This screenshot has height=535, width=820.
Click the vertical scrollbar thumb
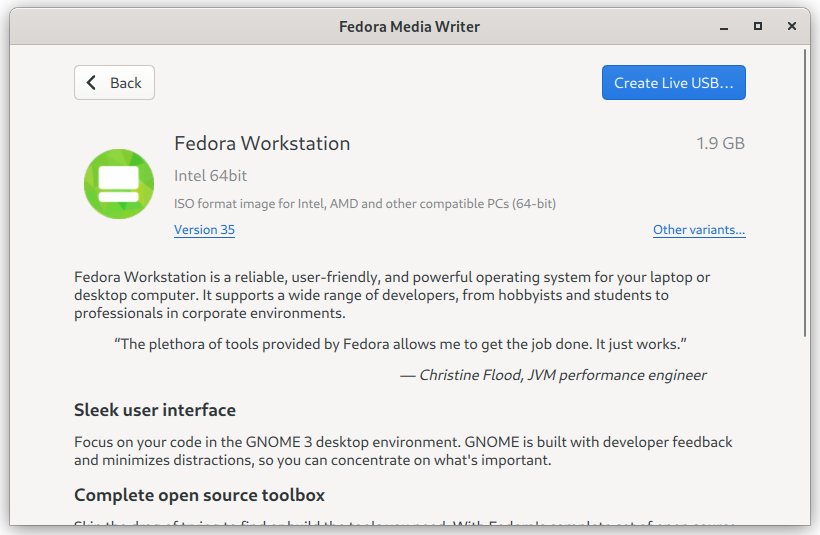(805, 192)
